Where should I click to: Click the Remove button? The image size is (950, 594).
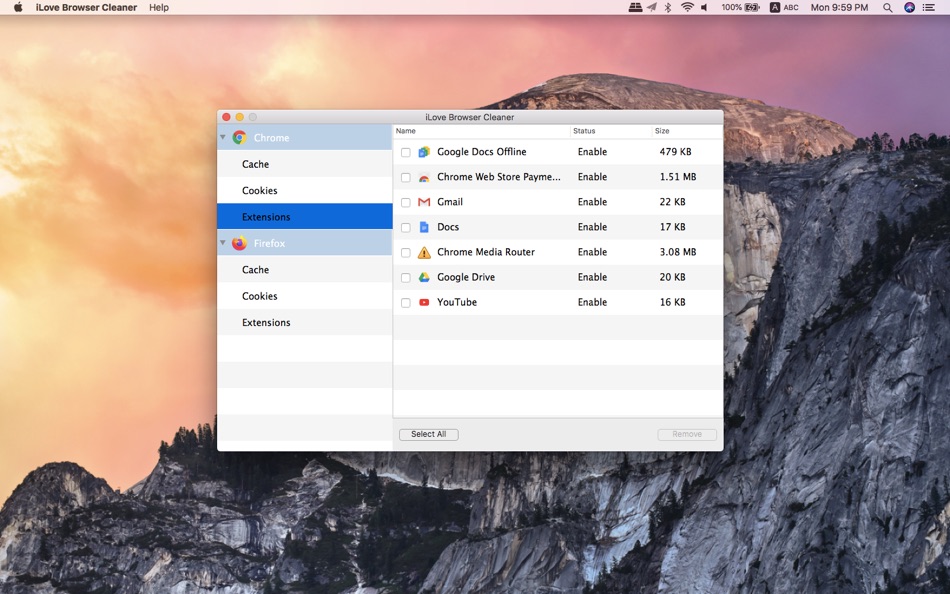tap(687, 435)
